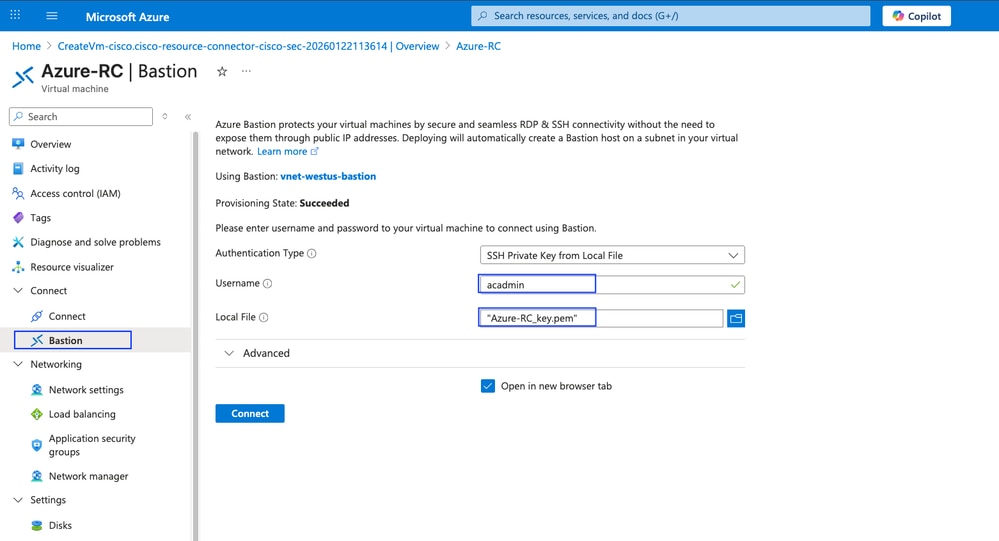Image resolution: width=999 pixels, height=541 pixels.
Task: Click the Connect button
Action: point(250,414)
